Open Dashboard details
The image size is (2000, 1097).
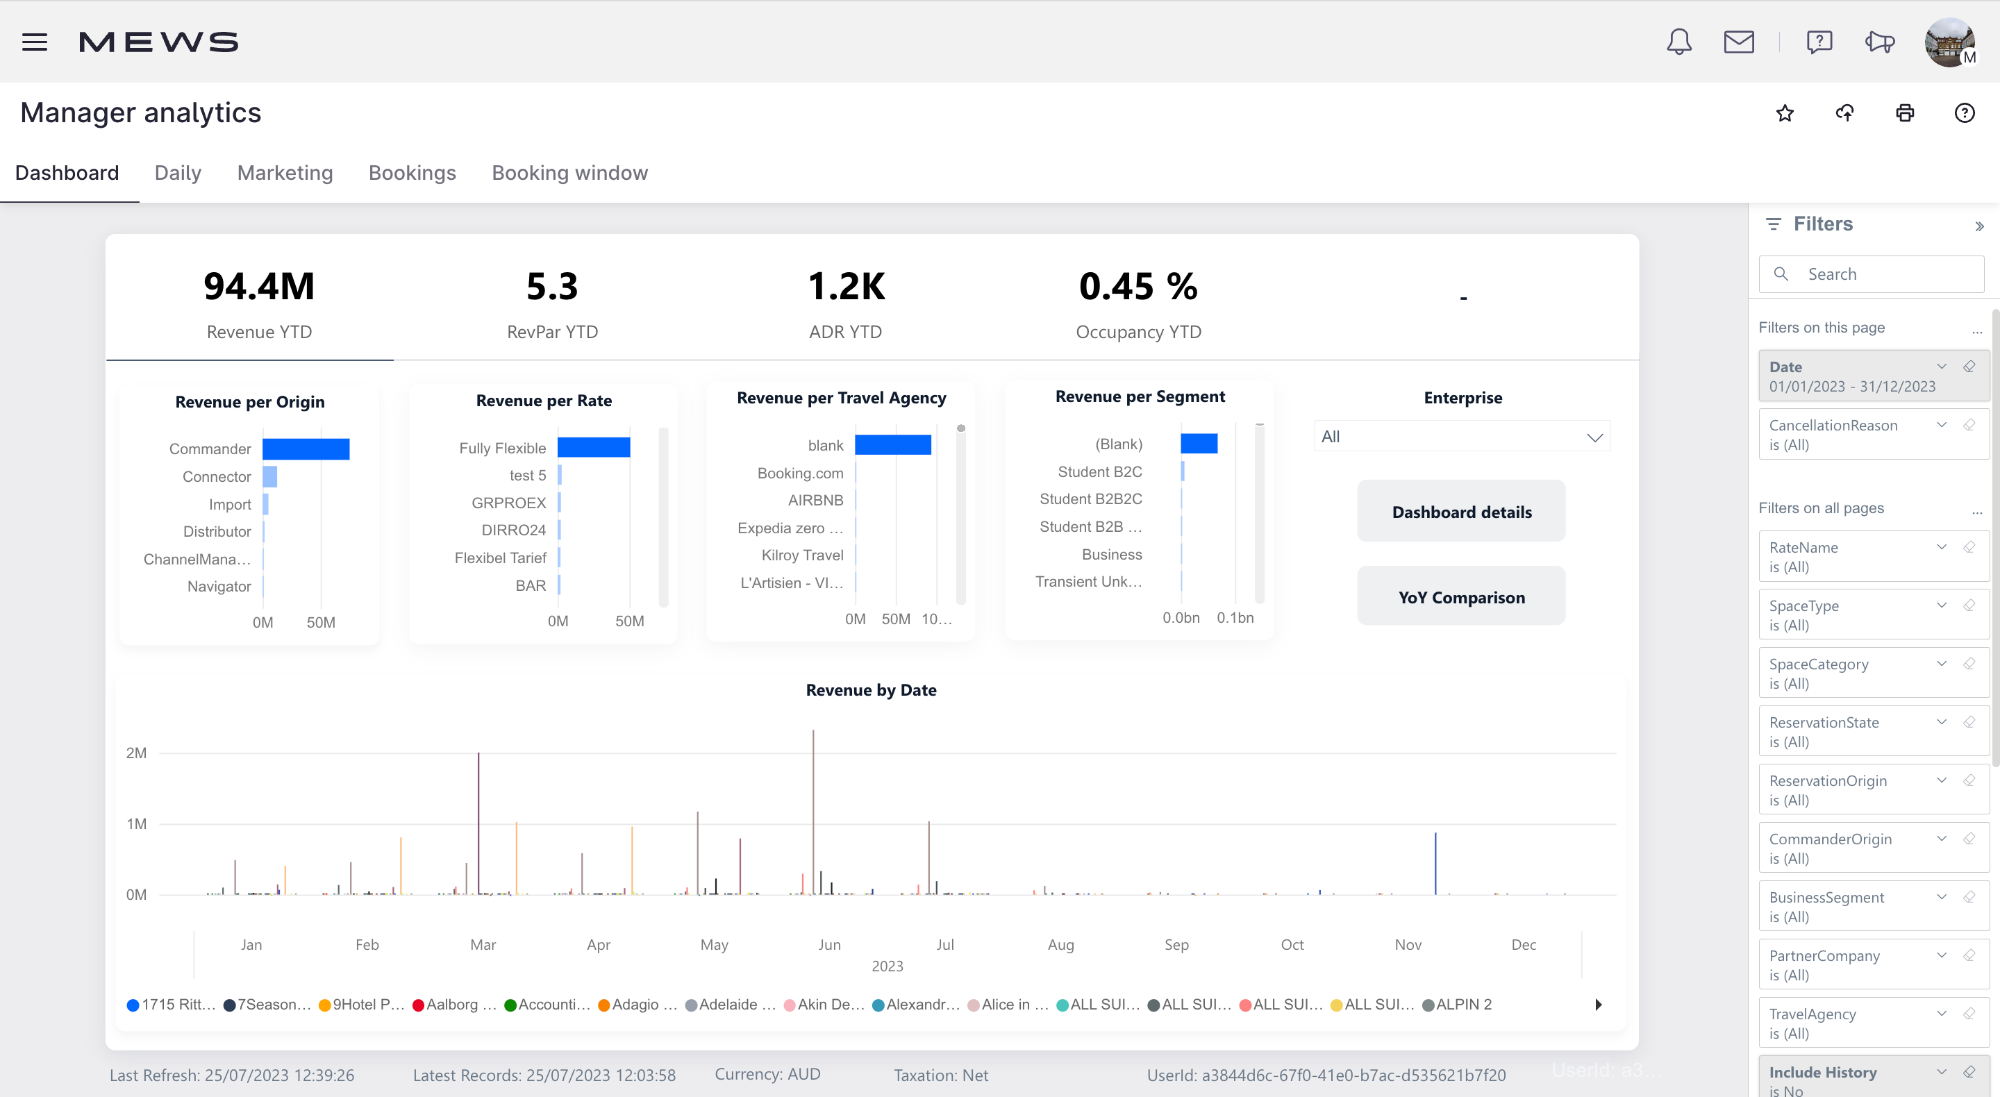[x=1461, y=512]
